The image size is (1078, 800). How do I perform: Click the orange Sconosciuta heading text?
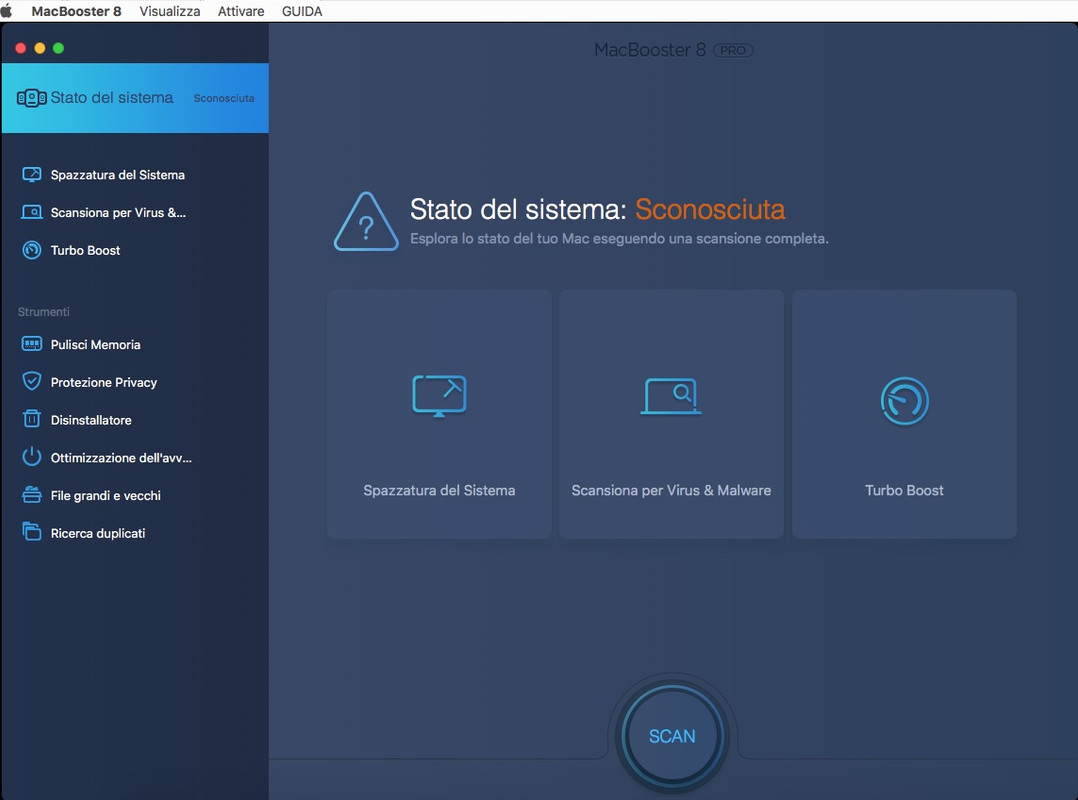coord(710,210)
